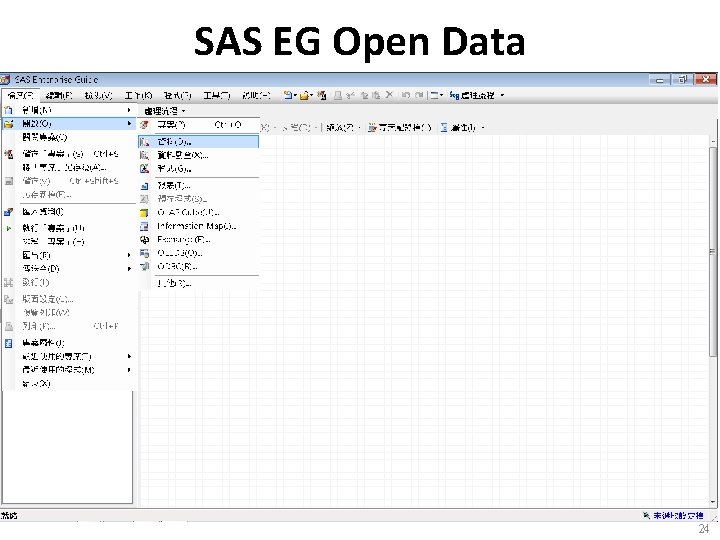The width and height of the screenshot is (720, 540).
Task: Select the highlighted Data (D) submenu item
Action: tap(198, 141)
